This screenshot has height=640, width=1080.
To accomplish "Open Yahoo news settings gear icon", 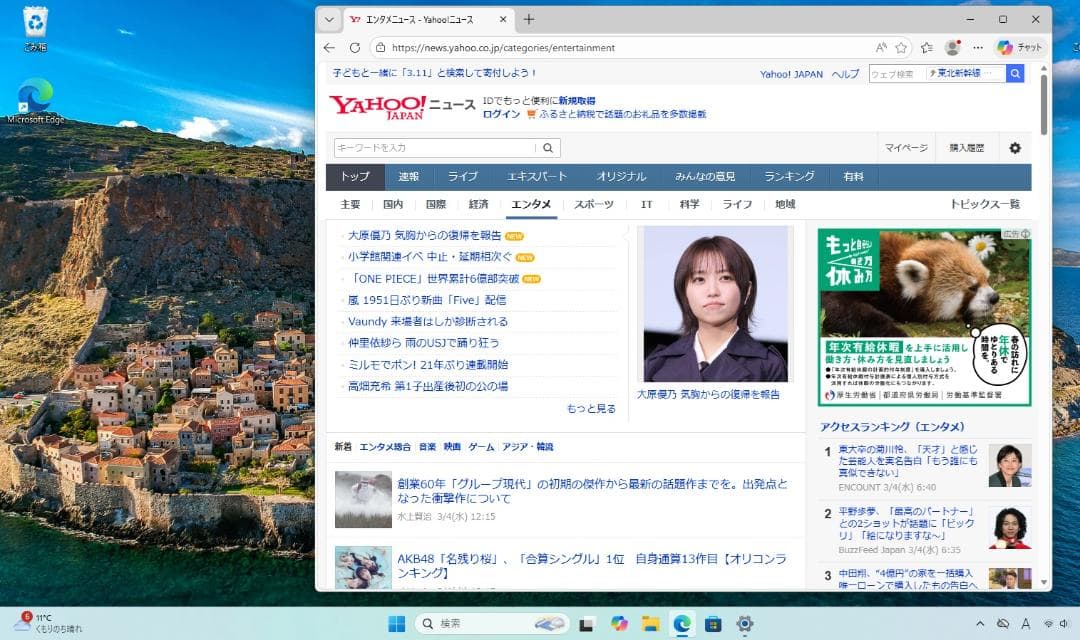I will 1015,148.
